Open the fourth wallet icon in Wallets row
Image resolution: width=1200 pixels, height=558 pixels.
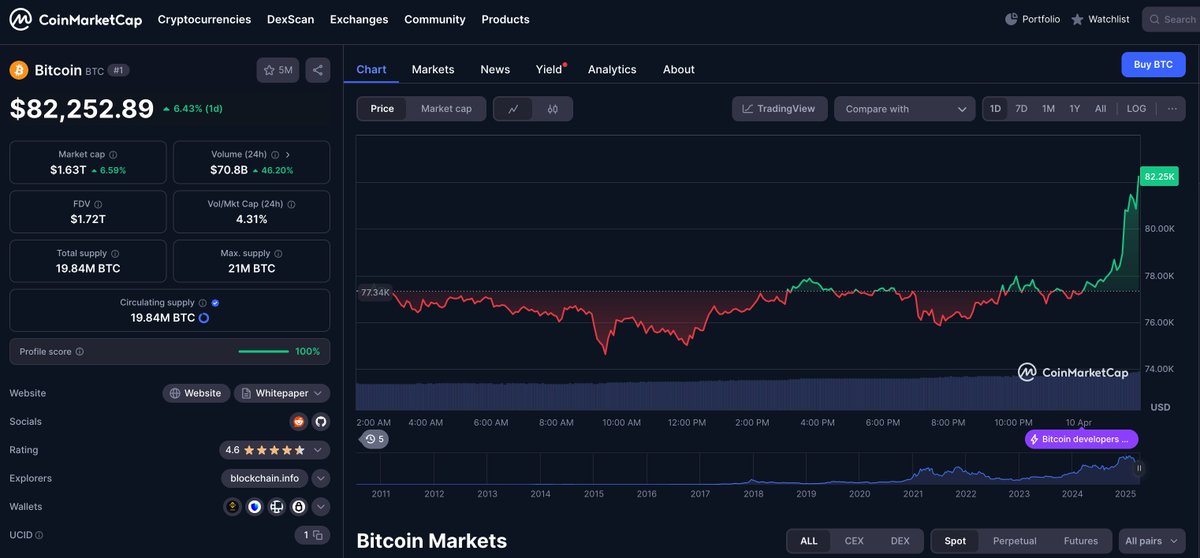click(298, 507)
